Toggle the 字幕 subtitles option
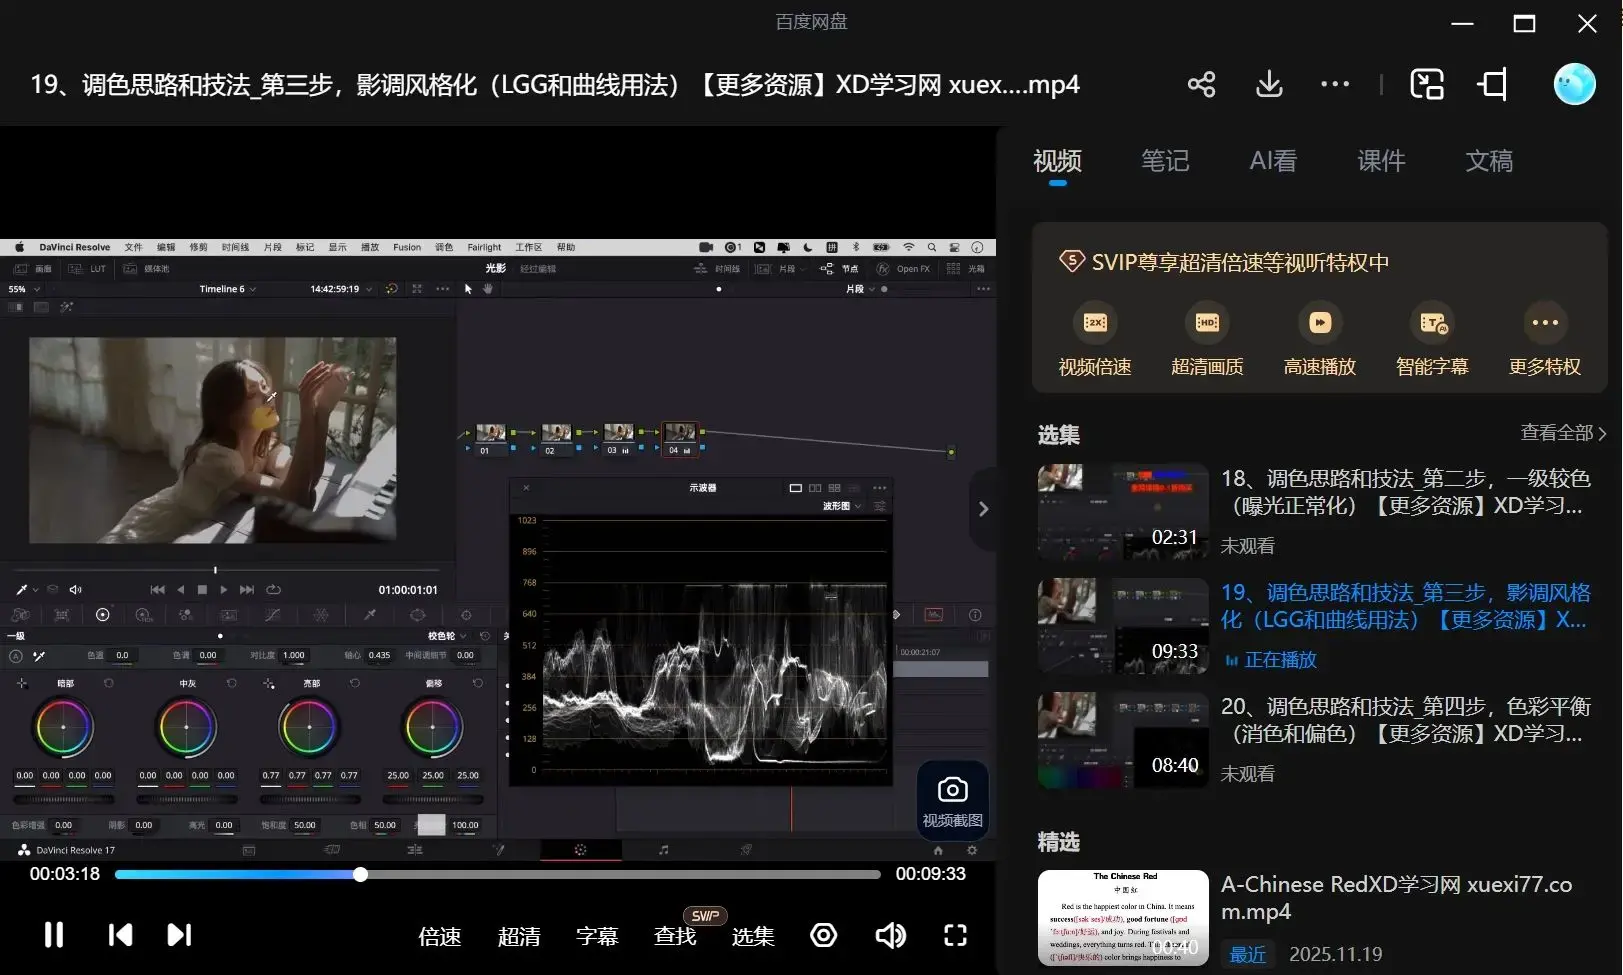The height and width of the screenshot is (975, 1623). click(597, 936)
